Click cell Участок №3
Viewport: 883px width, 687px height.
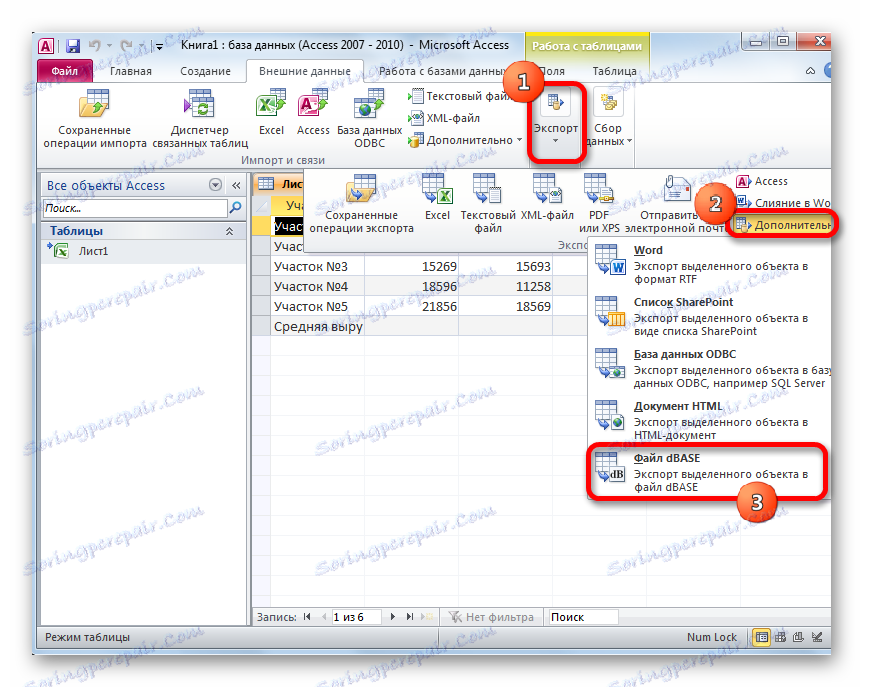(x=318, y=266)
